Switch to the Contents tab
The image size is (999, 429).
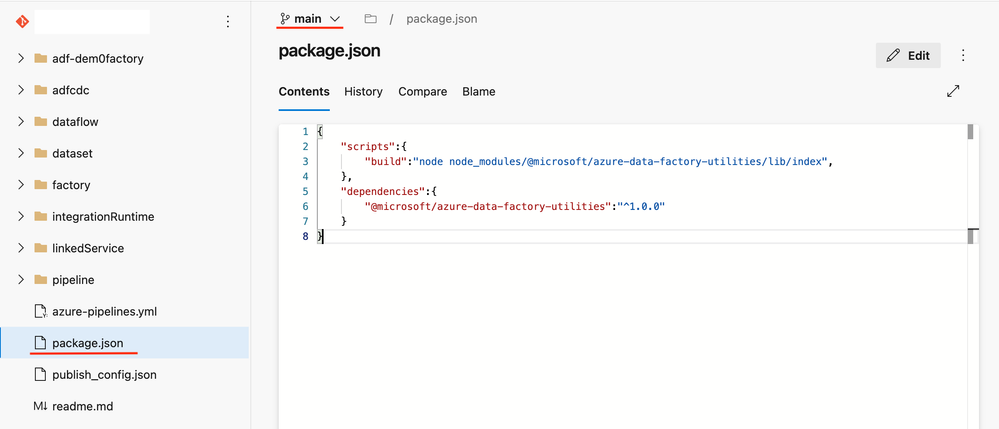tap(304, 92)
